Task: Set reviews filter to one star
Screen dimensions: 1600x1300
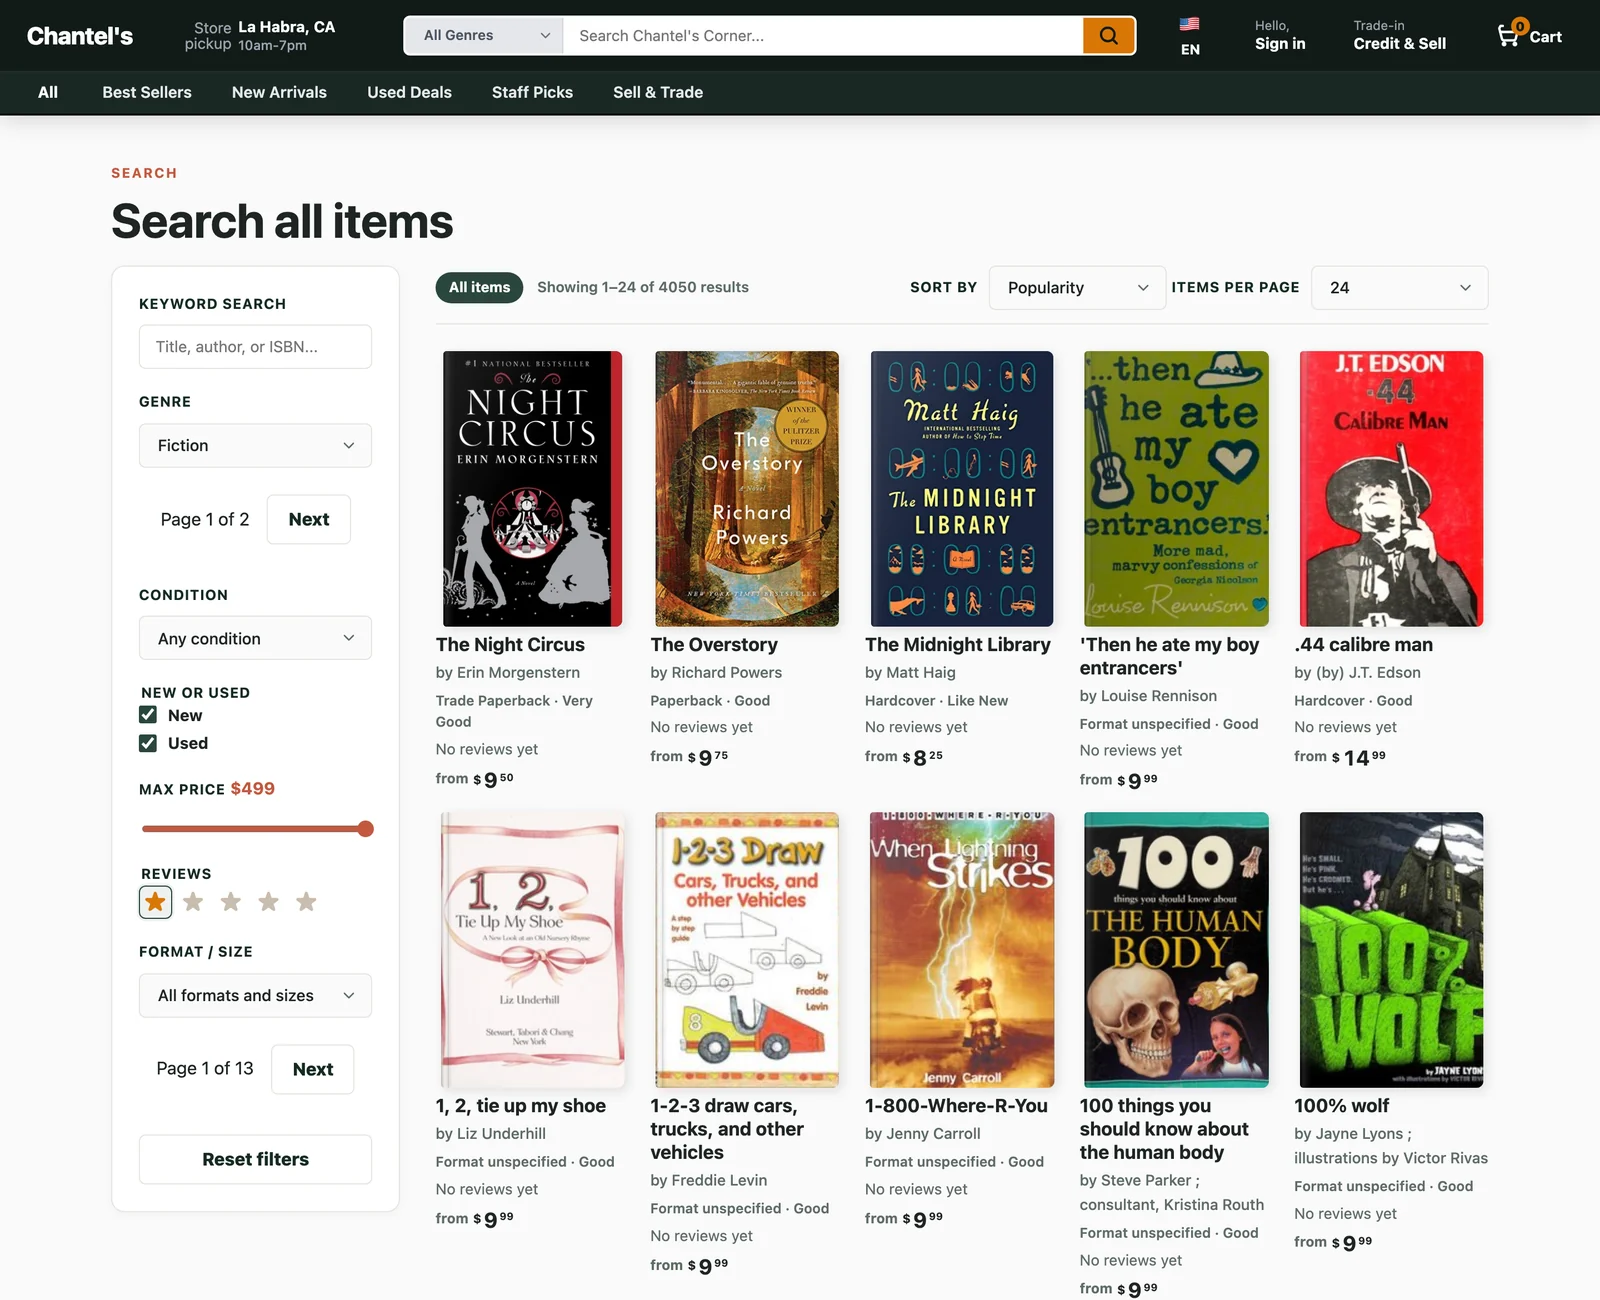Action: pyautogui.click(x=155, y=902)
